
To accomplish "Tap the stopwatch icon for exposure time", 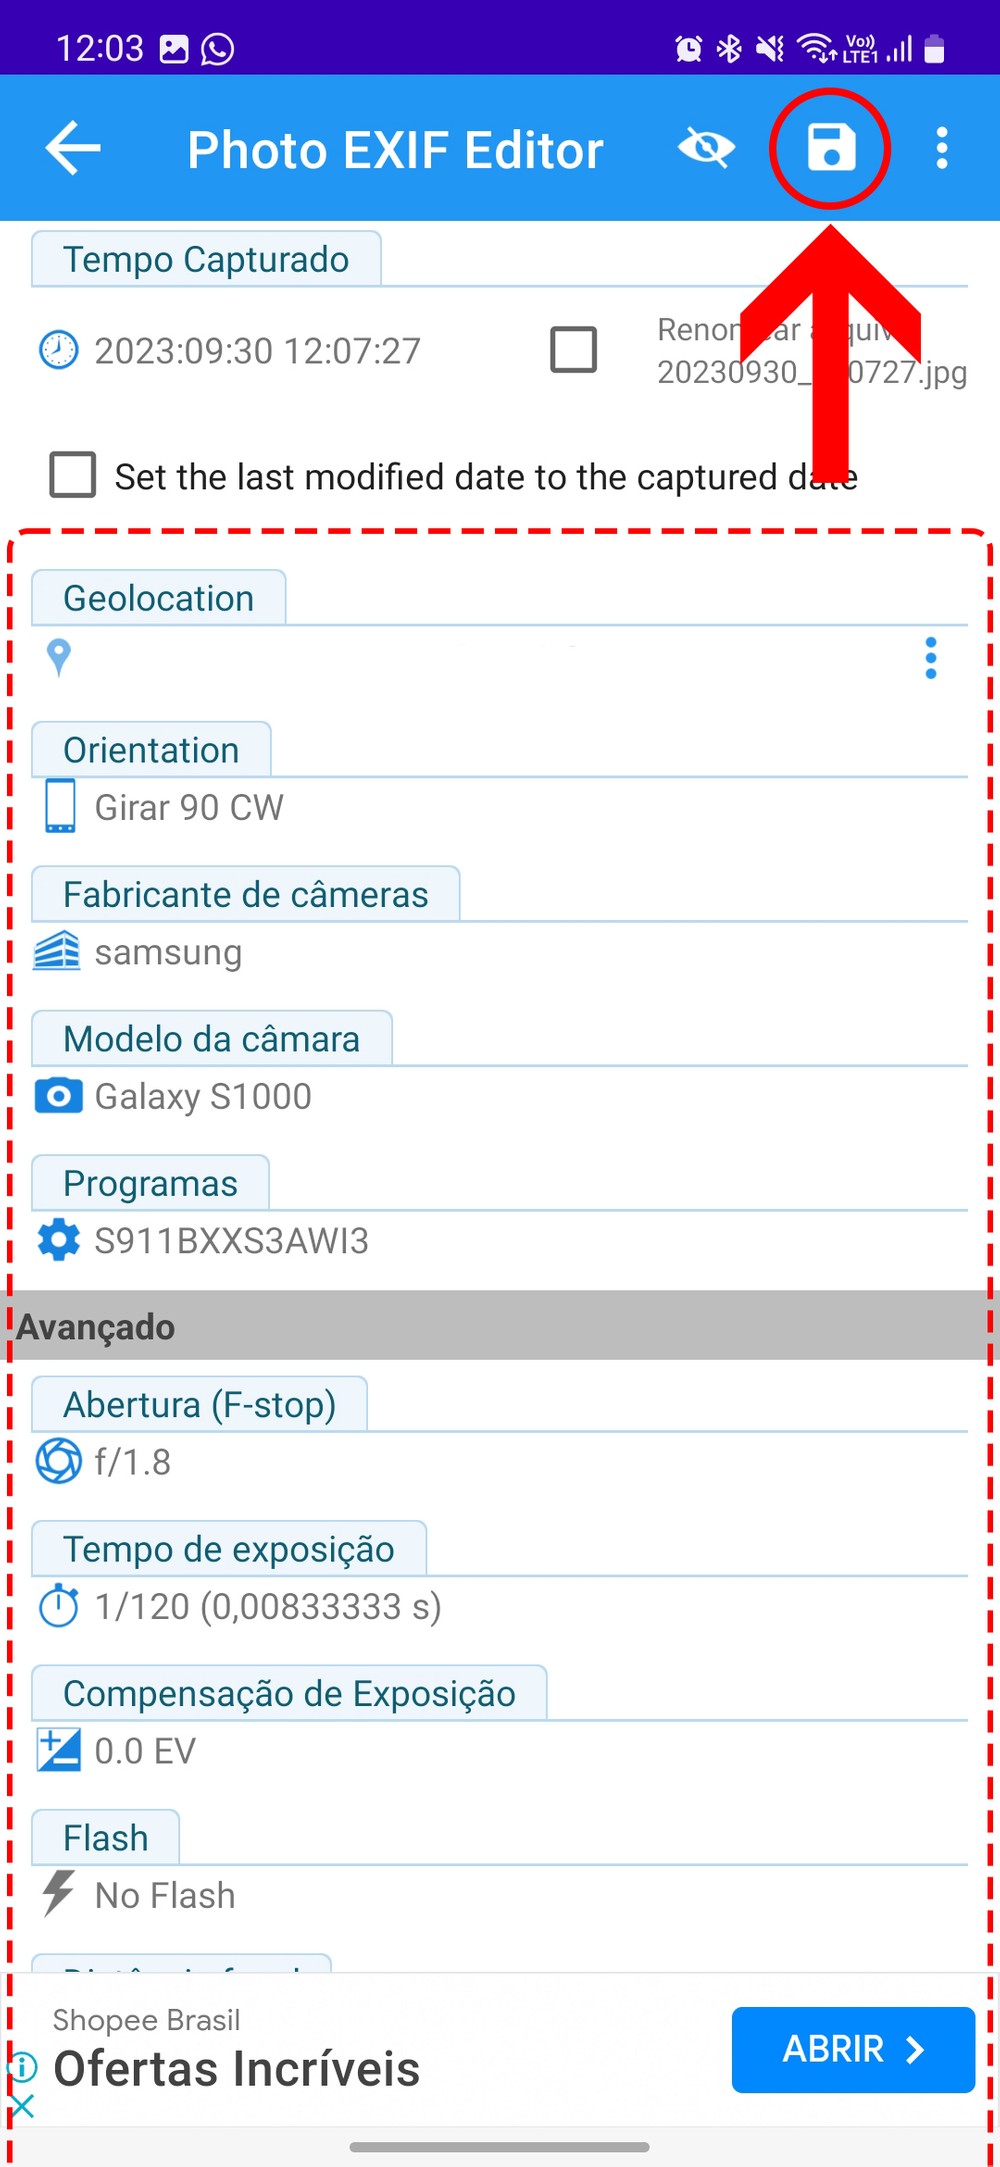I will [x=59, y=1606].
